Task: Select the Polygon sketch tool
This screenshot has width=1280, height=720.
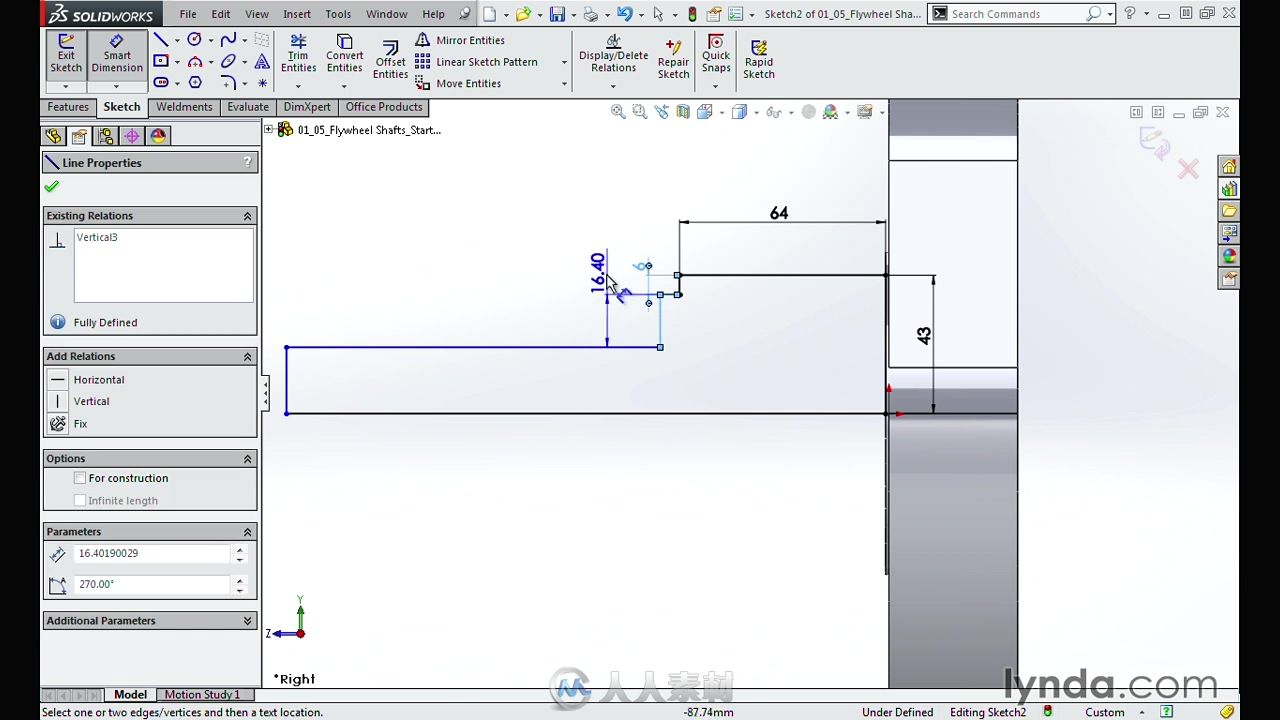Action: (x=195, y=83)
